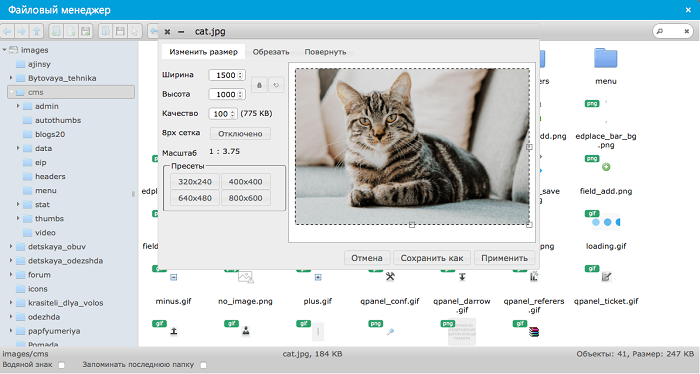Select the qpanel_darrow.gif file icon
The height and width of the screenshot is (374, 700).
(462, 277)
